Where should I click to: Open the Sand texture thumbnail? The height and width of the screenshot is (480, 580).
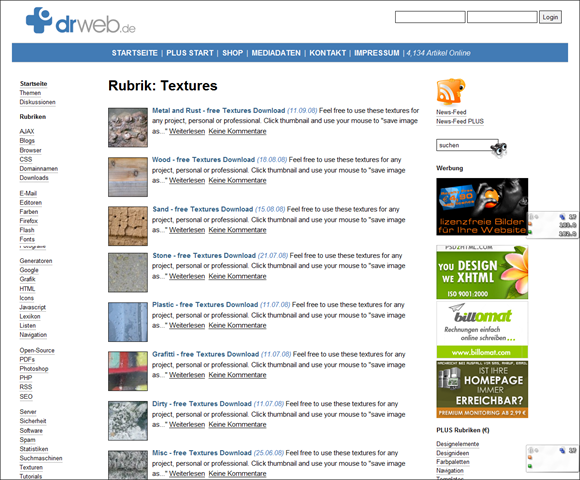(x=128, y=226)
